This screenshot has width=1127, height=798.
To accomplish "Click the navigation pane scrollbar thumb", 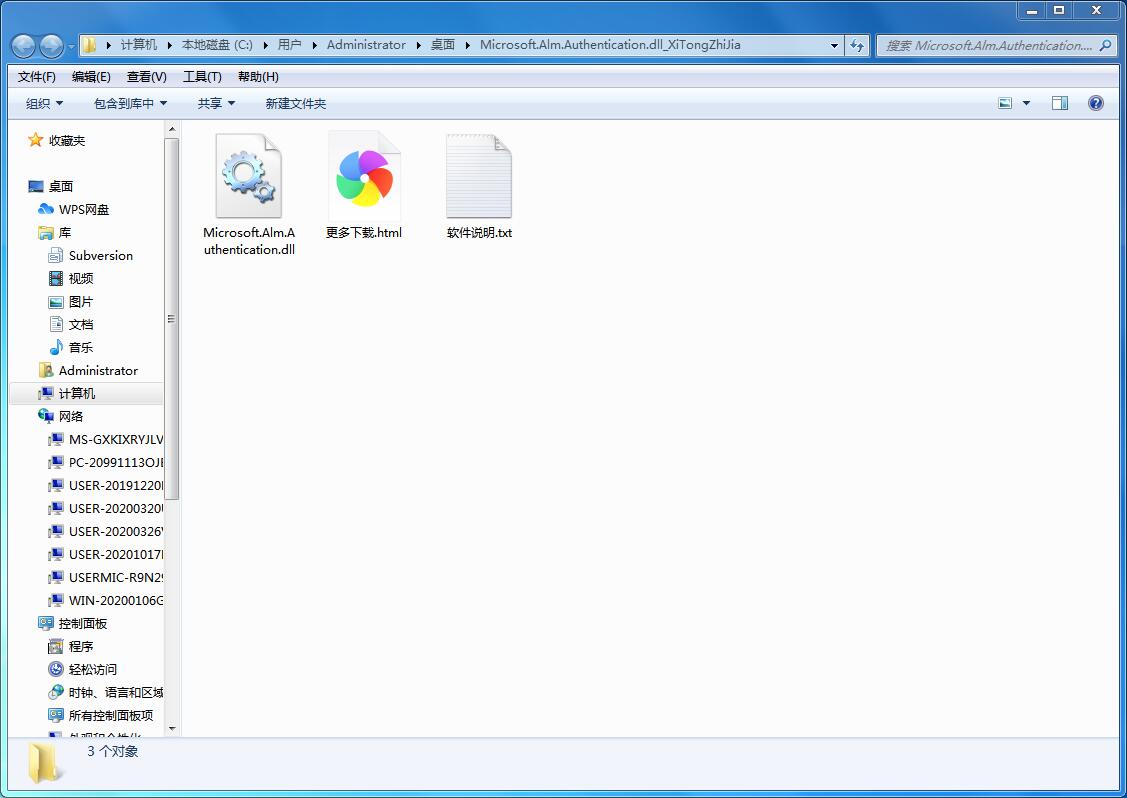I will click(x=172, y=318).
